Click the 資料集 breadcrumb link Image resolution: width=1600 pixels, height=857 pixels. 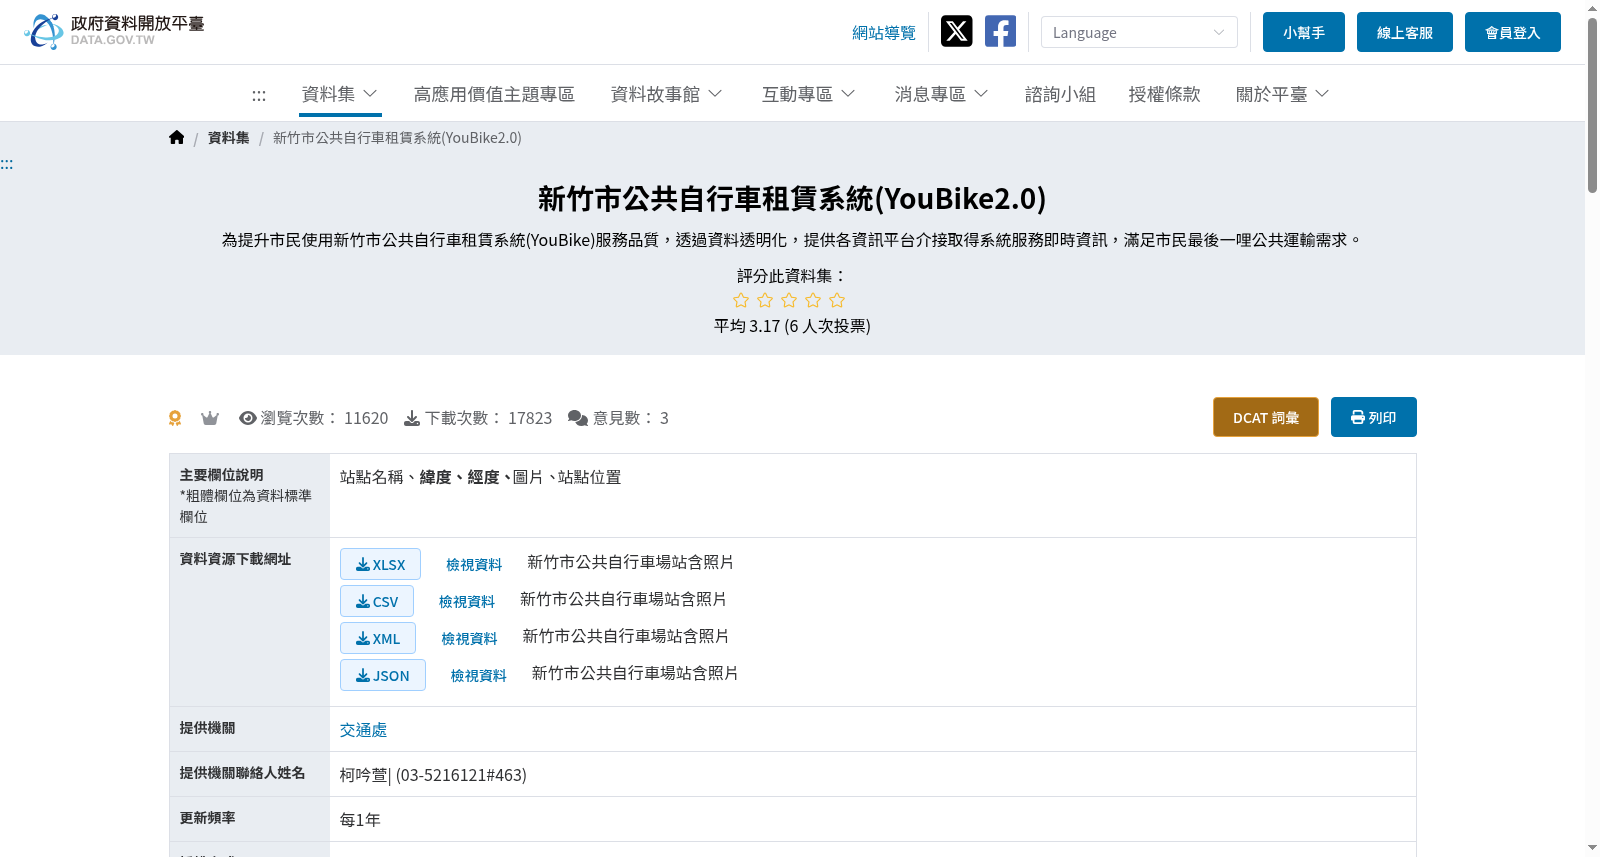tap(229, 138)
